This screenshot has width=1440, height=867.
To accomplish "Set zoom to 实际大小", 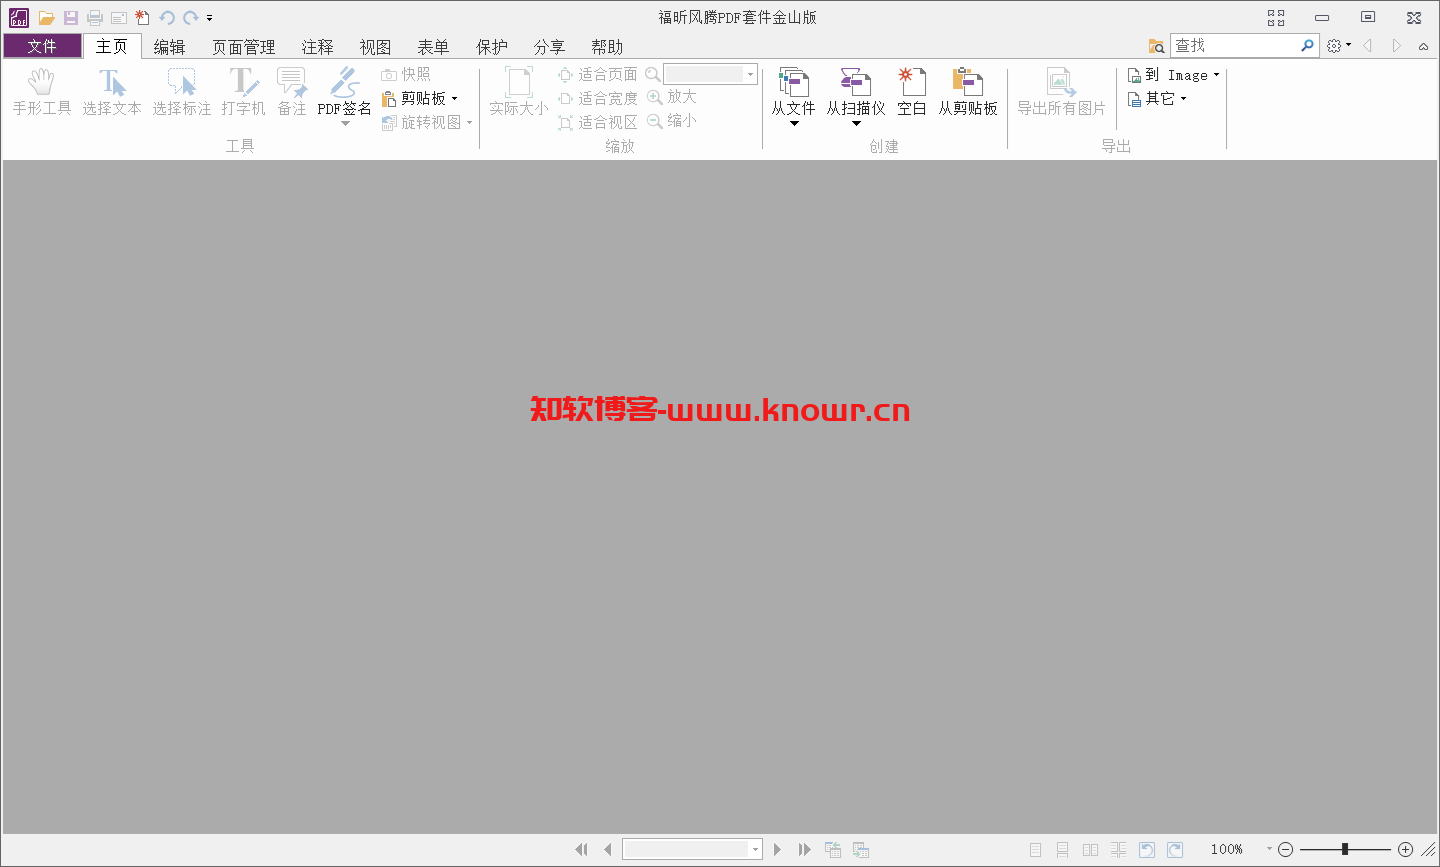I will click(519, 92).
